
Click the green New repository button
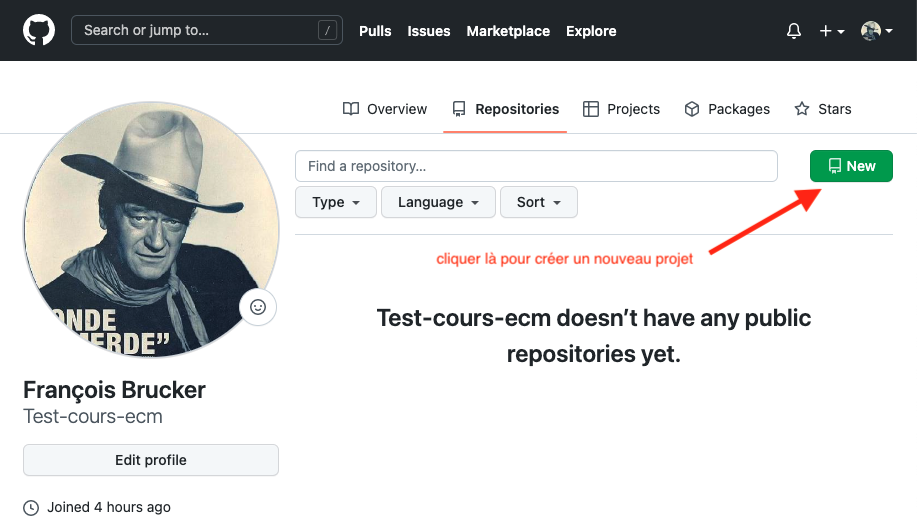click(x=851, y=166)
